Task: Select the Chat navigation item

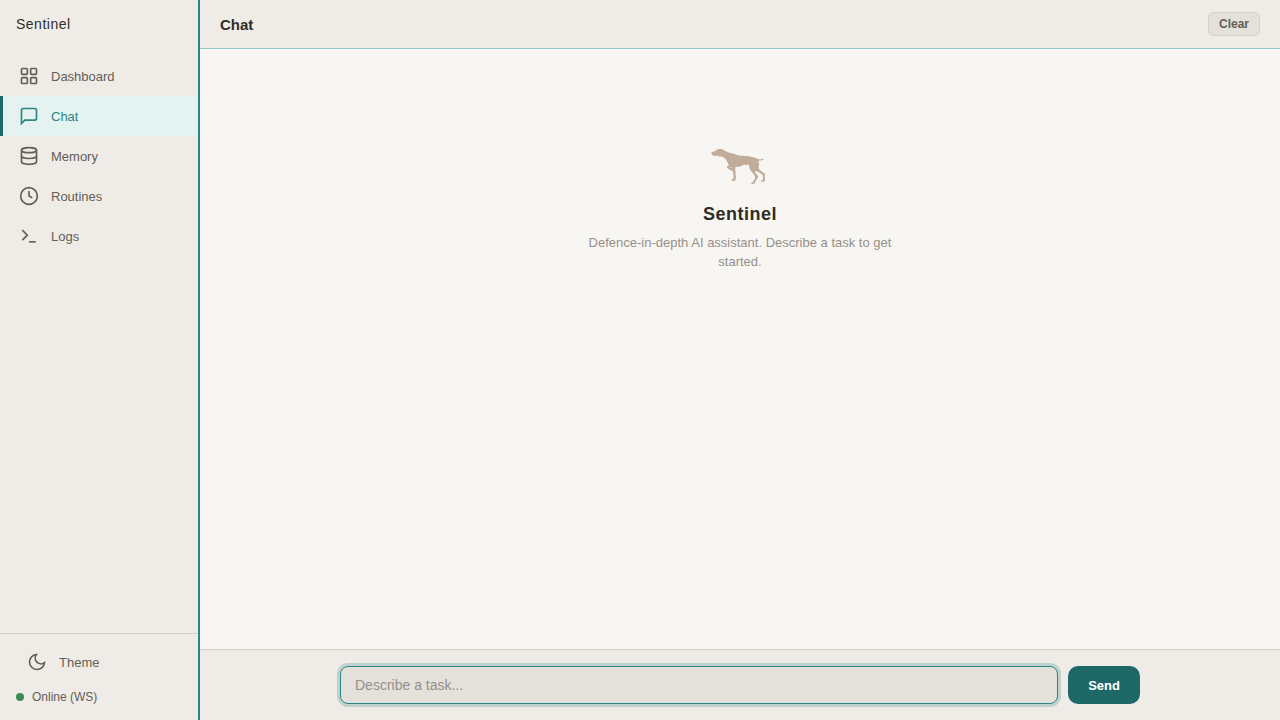Action: click(x=63, y=116)
